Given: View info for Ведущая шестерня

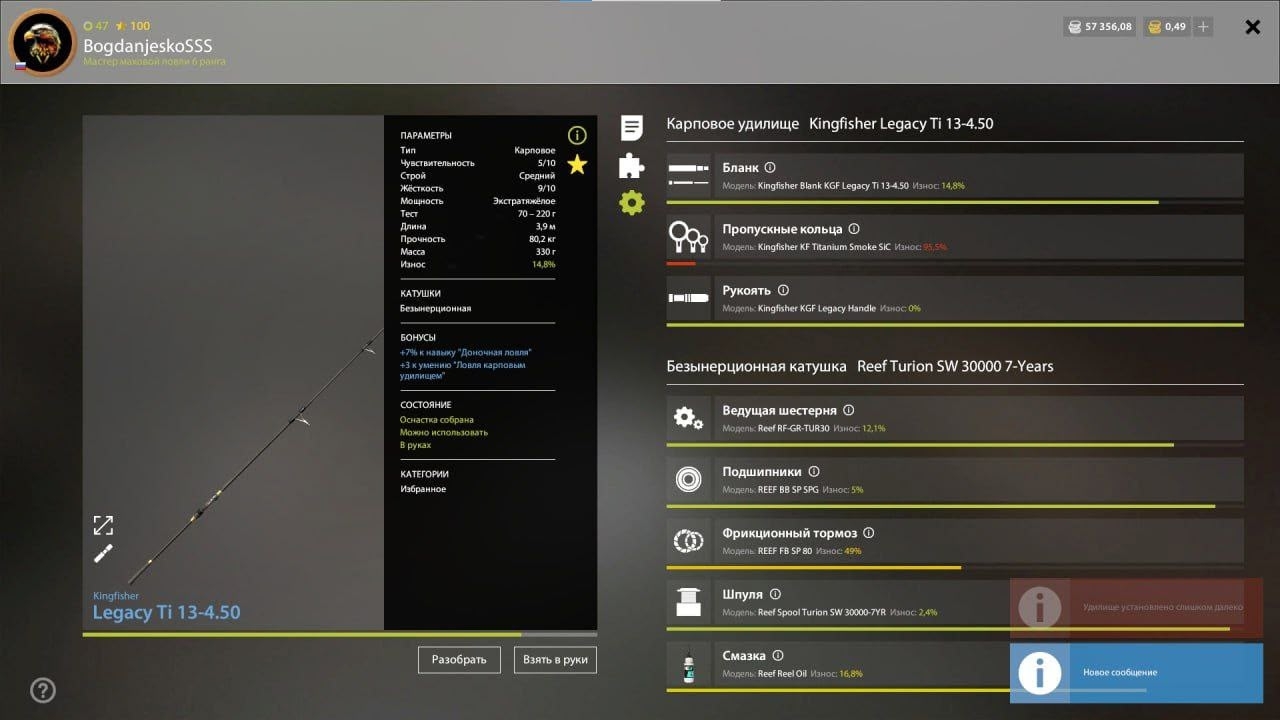Looking at the screenshot, I should (x=849, y=410).
